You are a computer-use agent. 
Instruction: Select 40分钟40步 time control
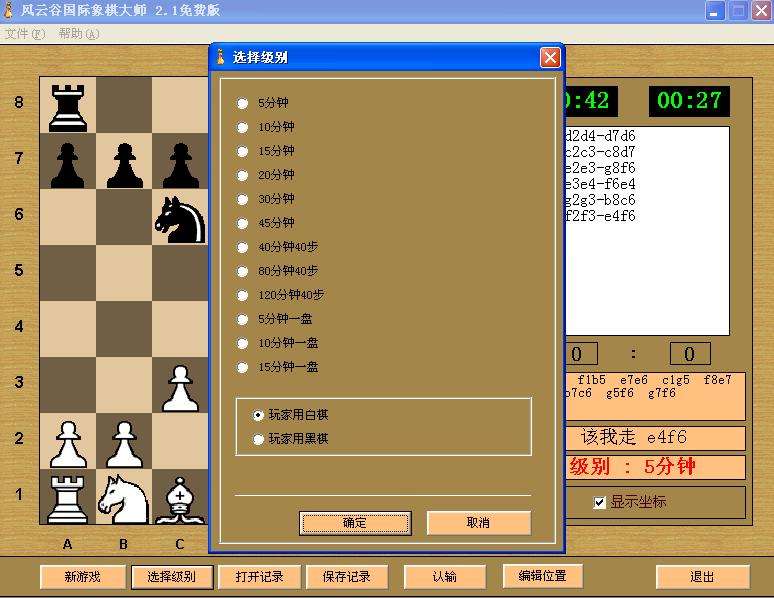pyautogui.click(x=242, y=247)
